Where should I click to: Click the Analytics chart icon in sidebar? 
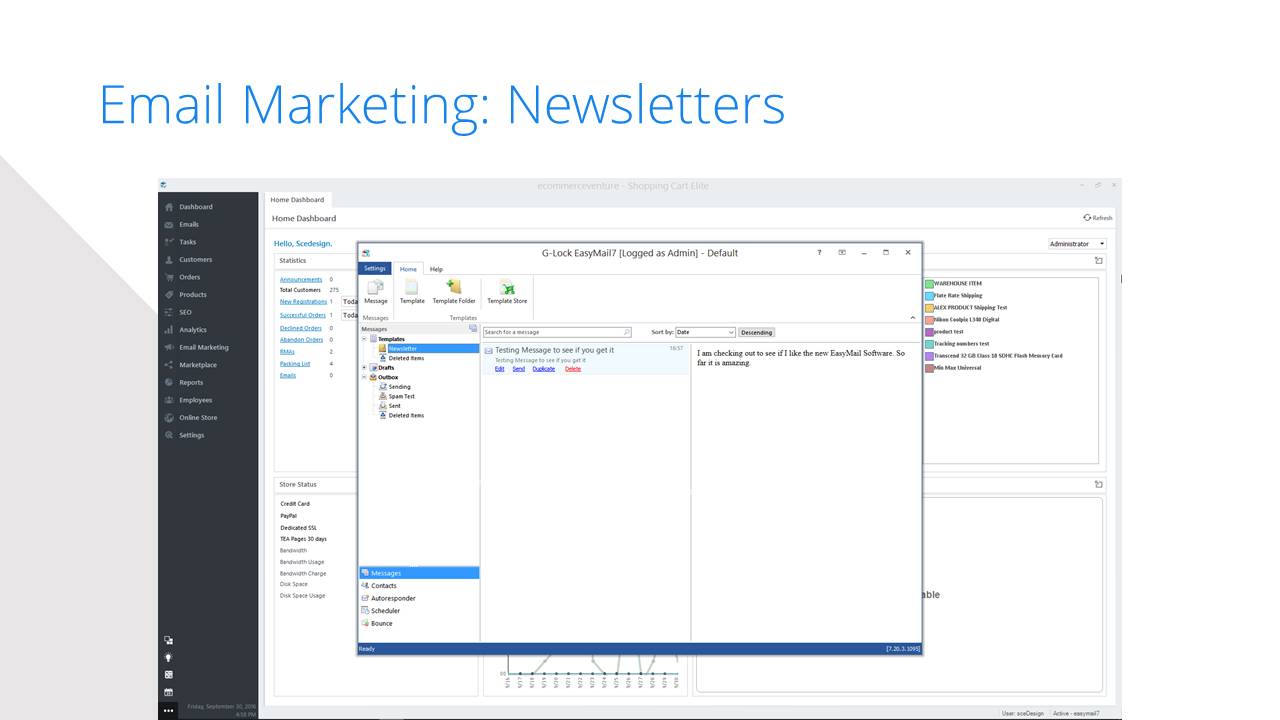(169, 330)
